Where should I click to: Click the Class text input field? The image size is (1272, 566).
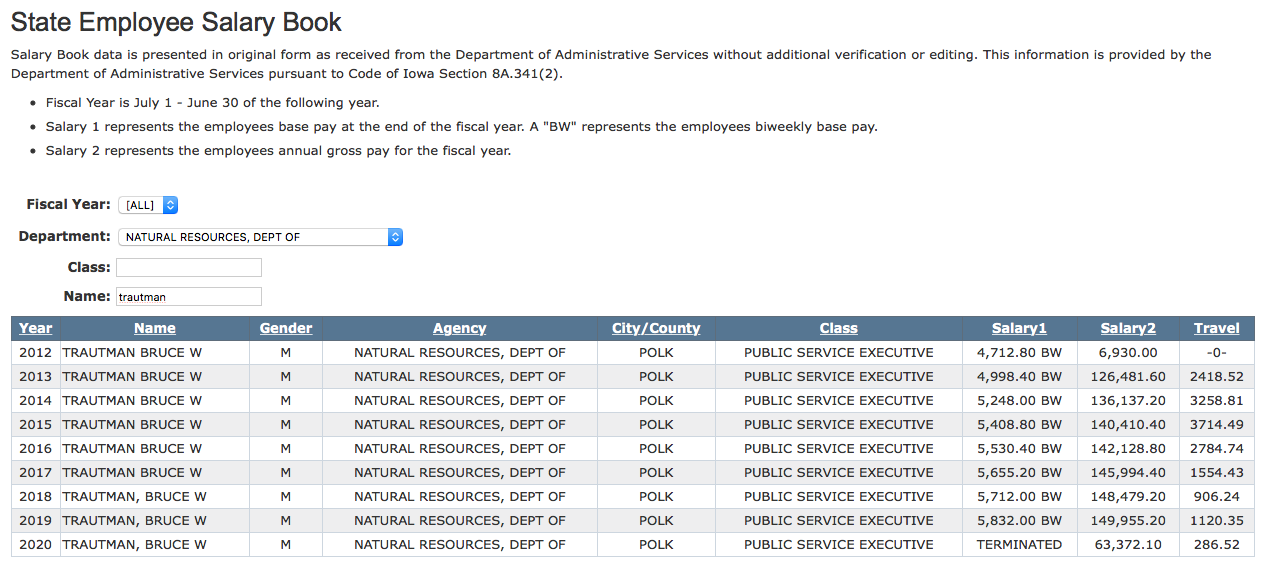coord(189,267)
